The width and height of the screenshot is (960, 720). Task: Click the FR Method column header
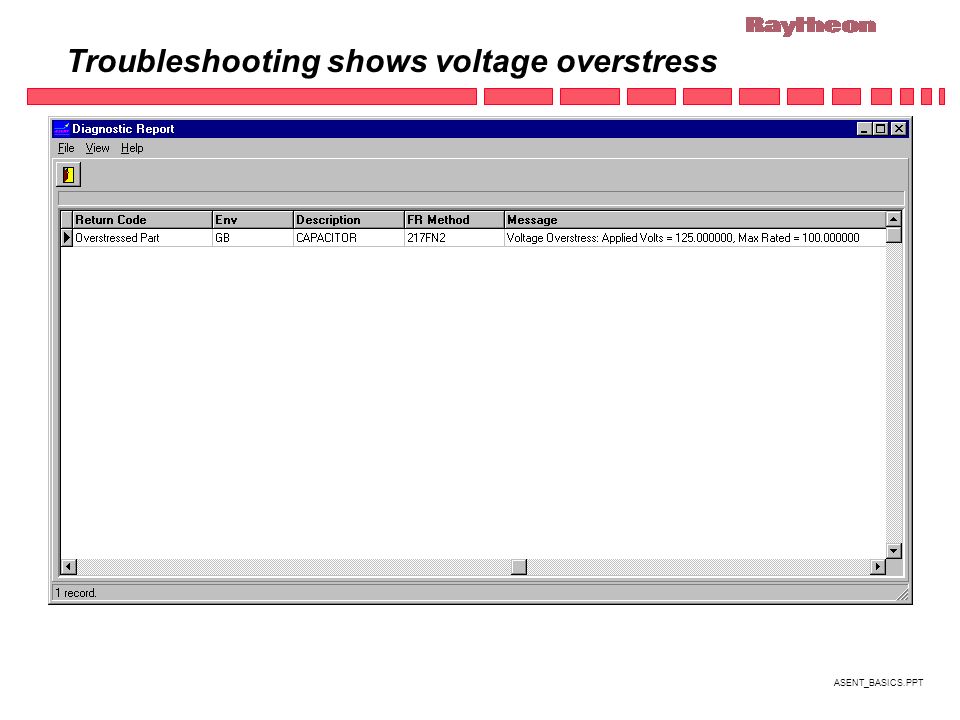454,220
